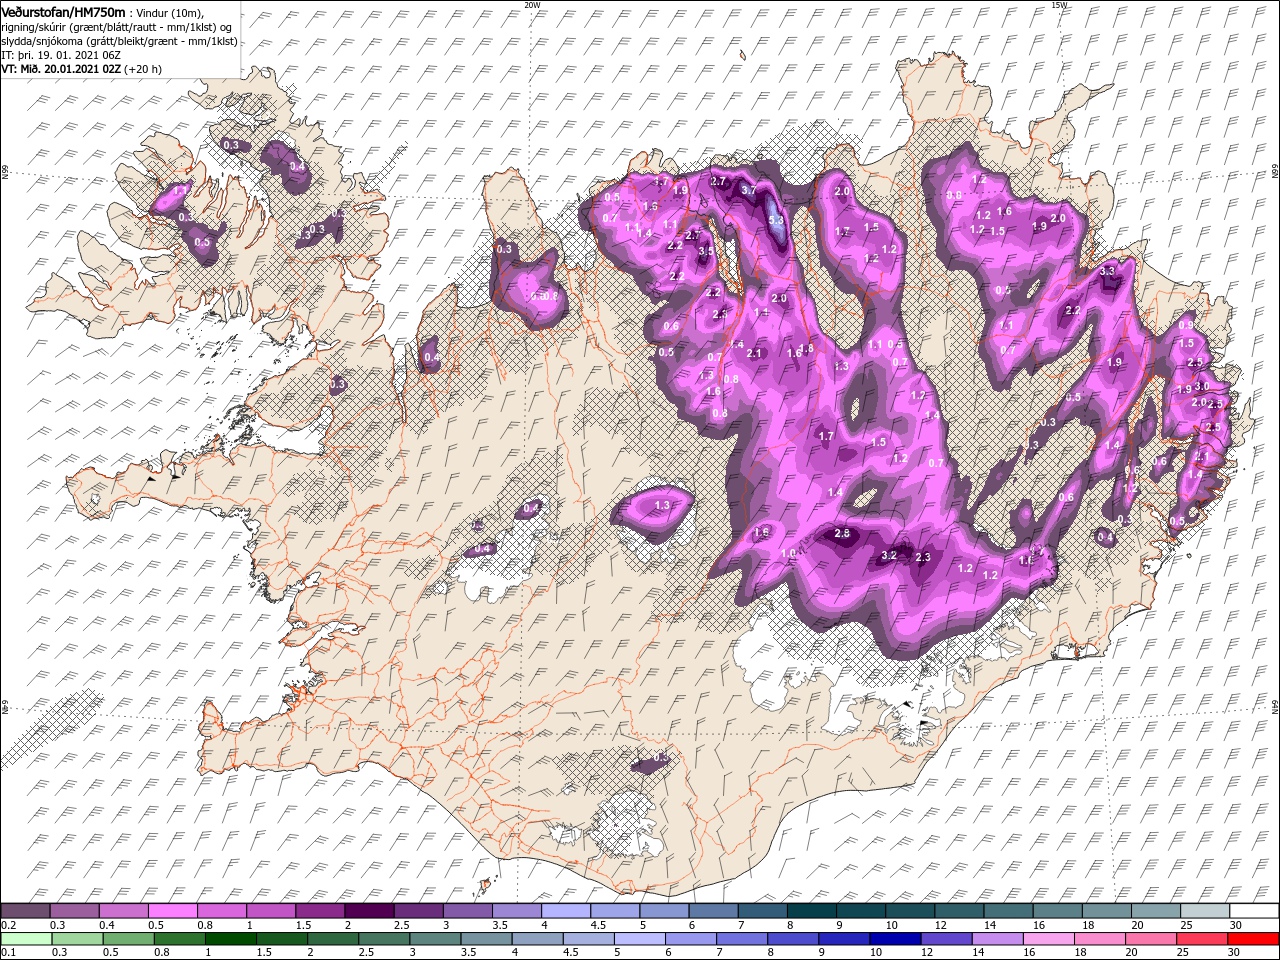Click rain legend swatch between 3 and 3.5
Viewport: 1280px width, 960px height.
tap(435, 939)
